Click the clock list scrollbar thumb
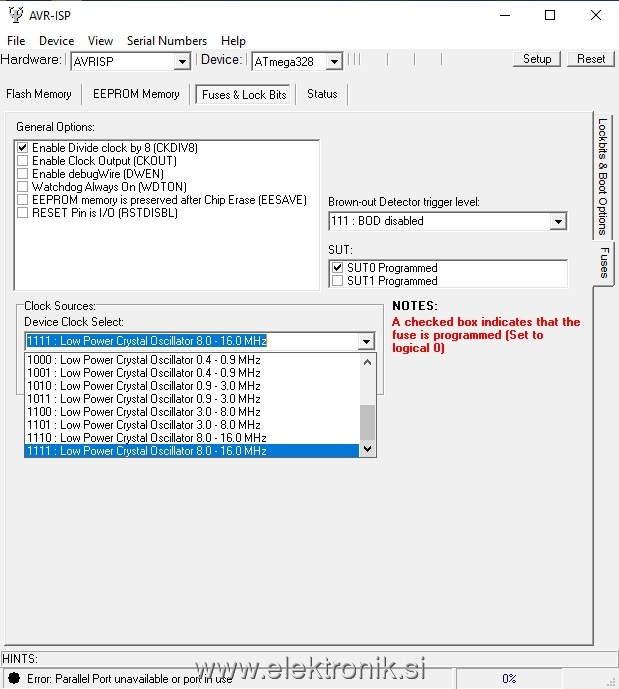The height and width of the screenshot is (689, 619). 368,422
